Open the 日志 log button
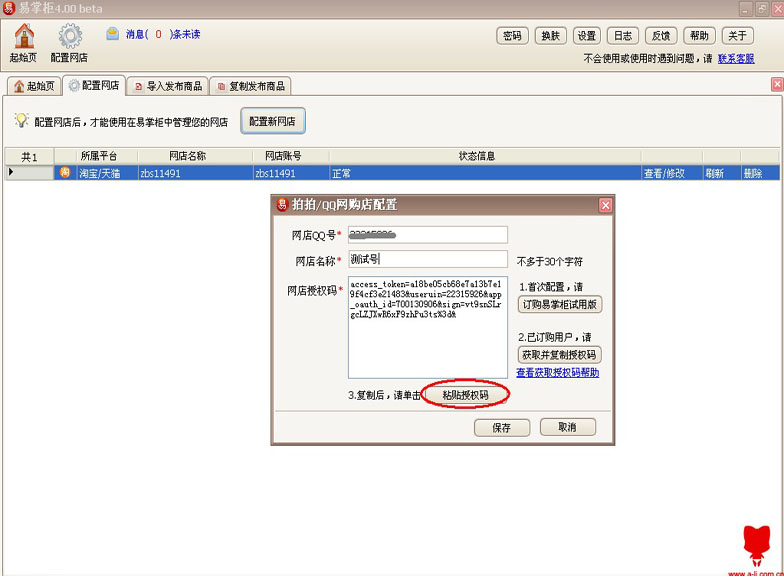784x576 pixels. [622, 36]
